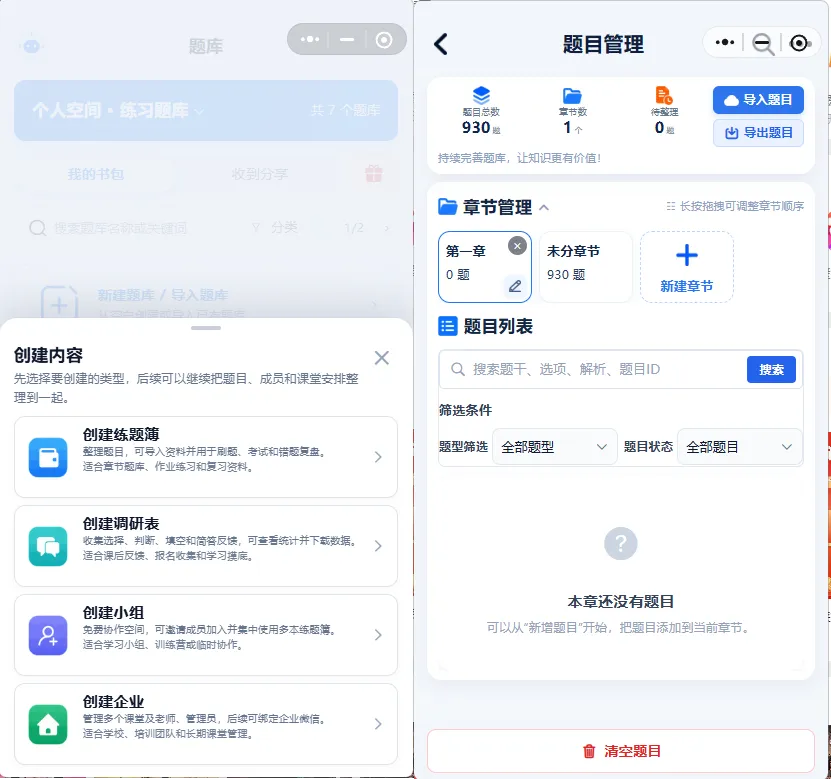Open 创建企业 option
831x779 pixels.
[206, 724]
